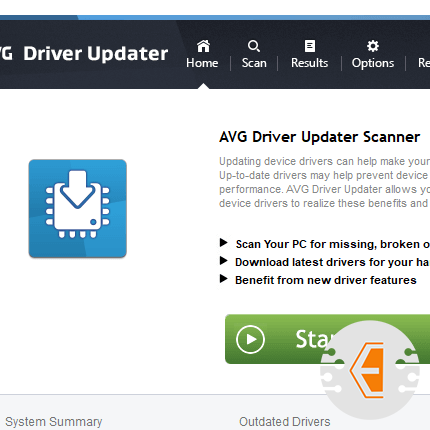Click the Options gear icon
Image resolution: width=430 pixels, height=430 pixels.
373,46
